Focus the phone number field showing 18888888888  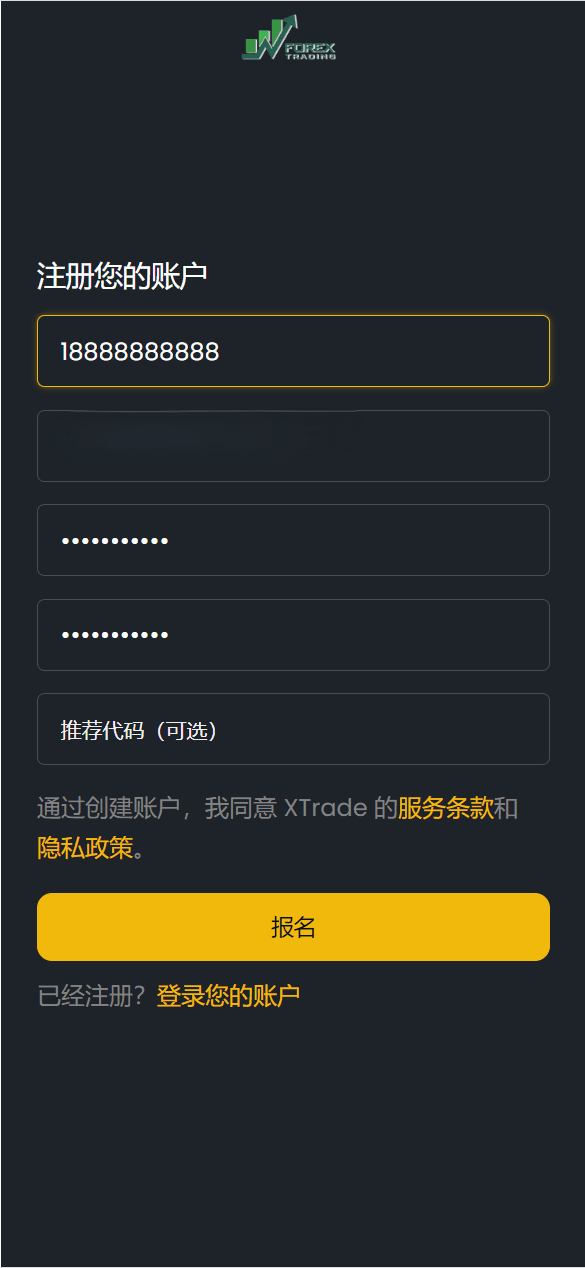pos(293,351)
